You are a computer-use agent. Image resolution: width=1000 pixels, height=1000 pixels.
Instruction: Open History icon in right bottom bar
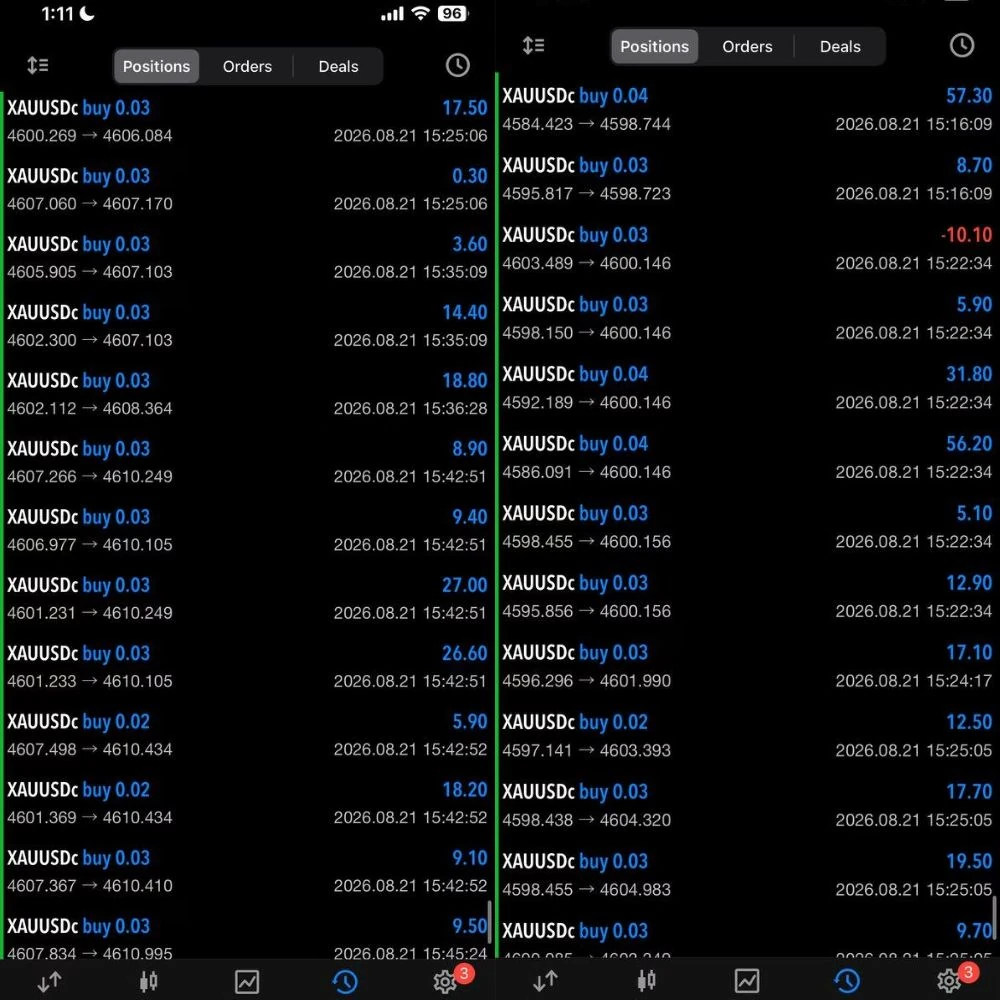tap(846, 981)
